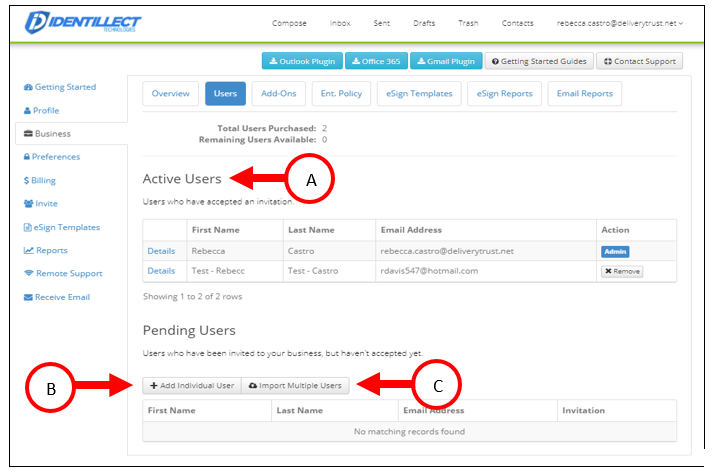Open Details link for Rebecca Castro
718x474 pixels.
pos(161,251)
